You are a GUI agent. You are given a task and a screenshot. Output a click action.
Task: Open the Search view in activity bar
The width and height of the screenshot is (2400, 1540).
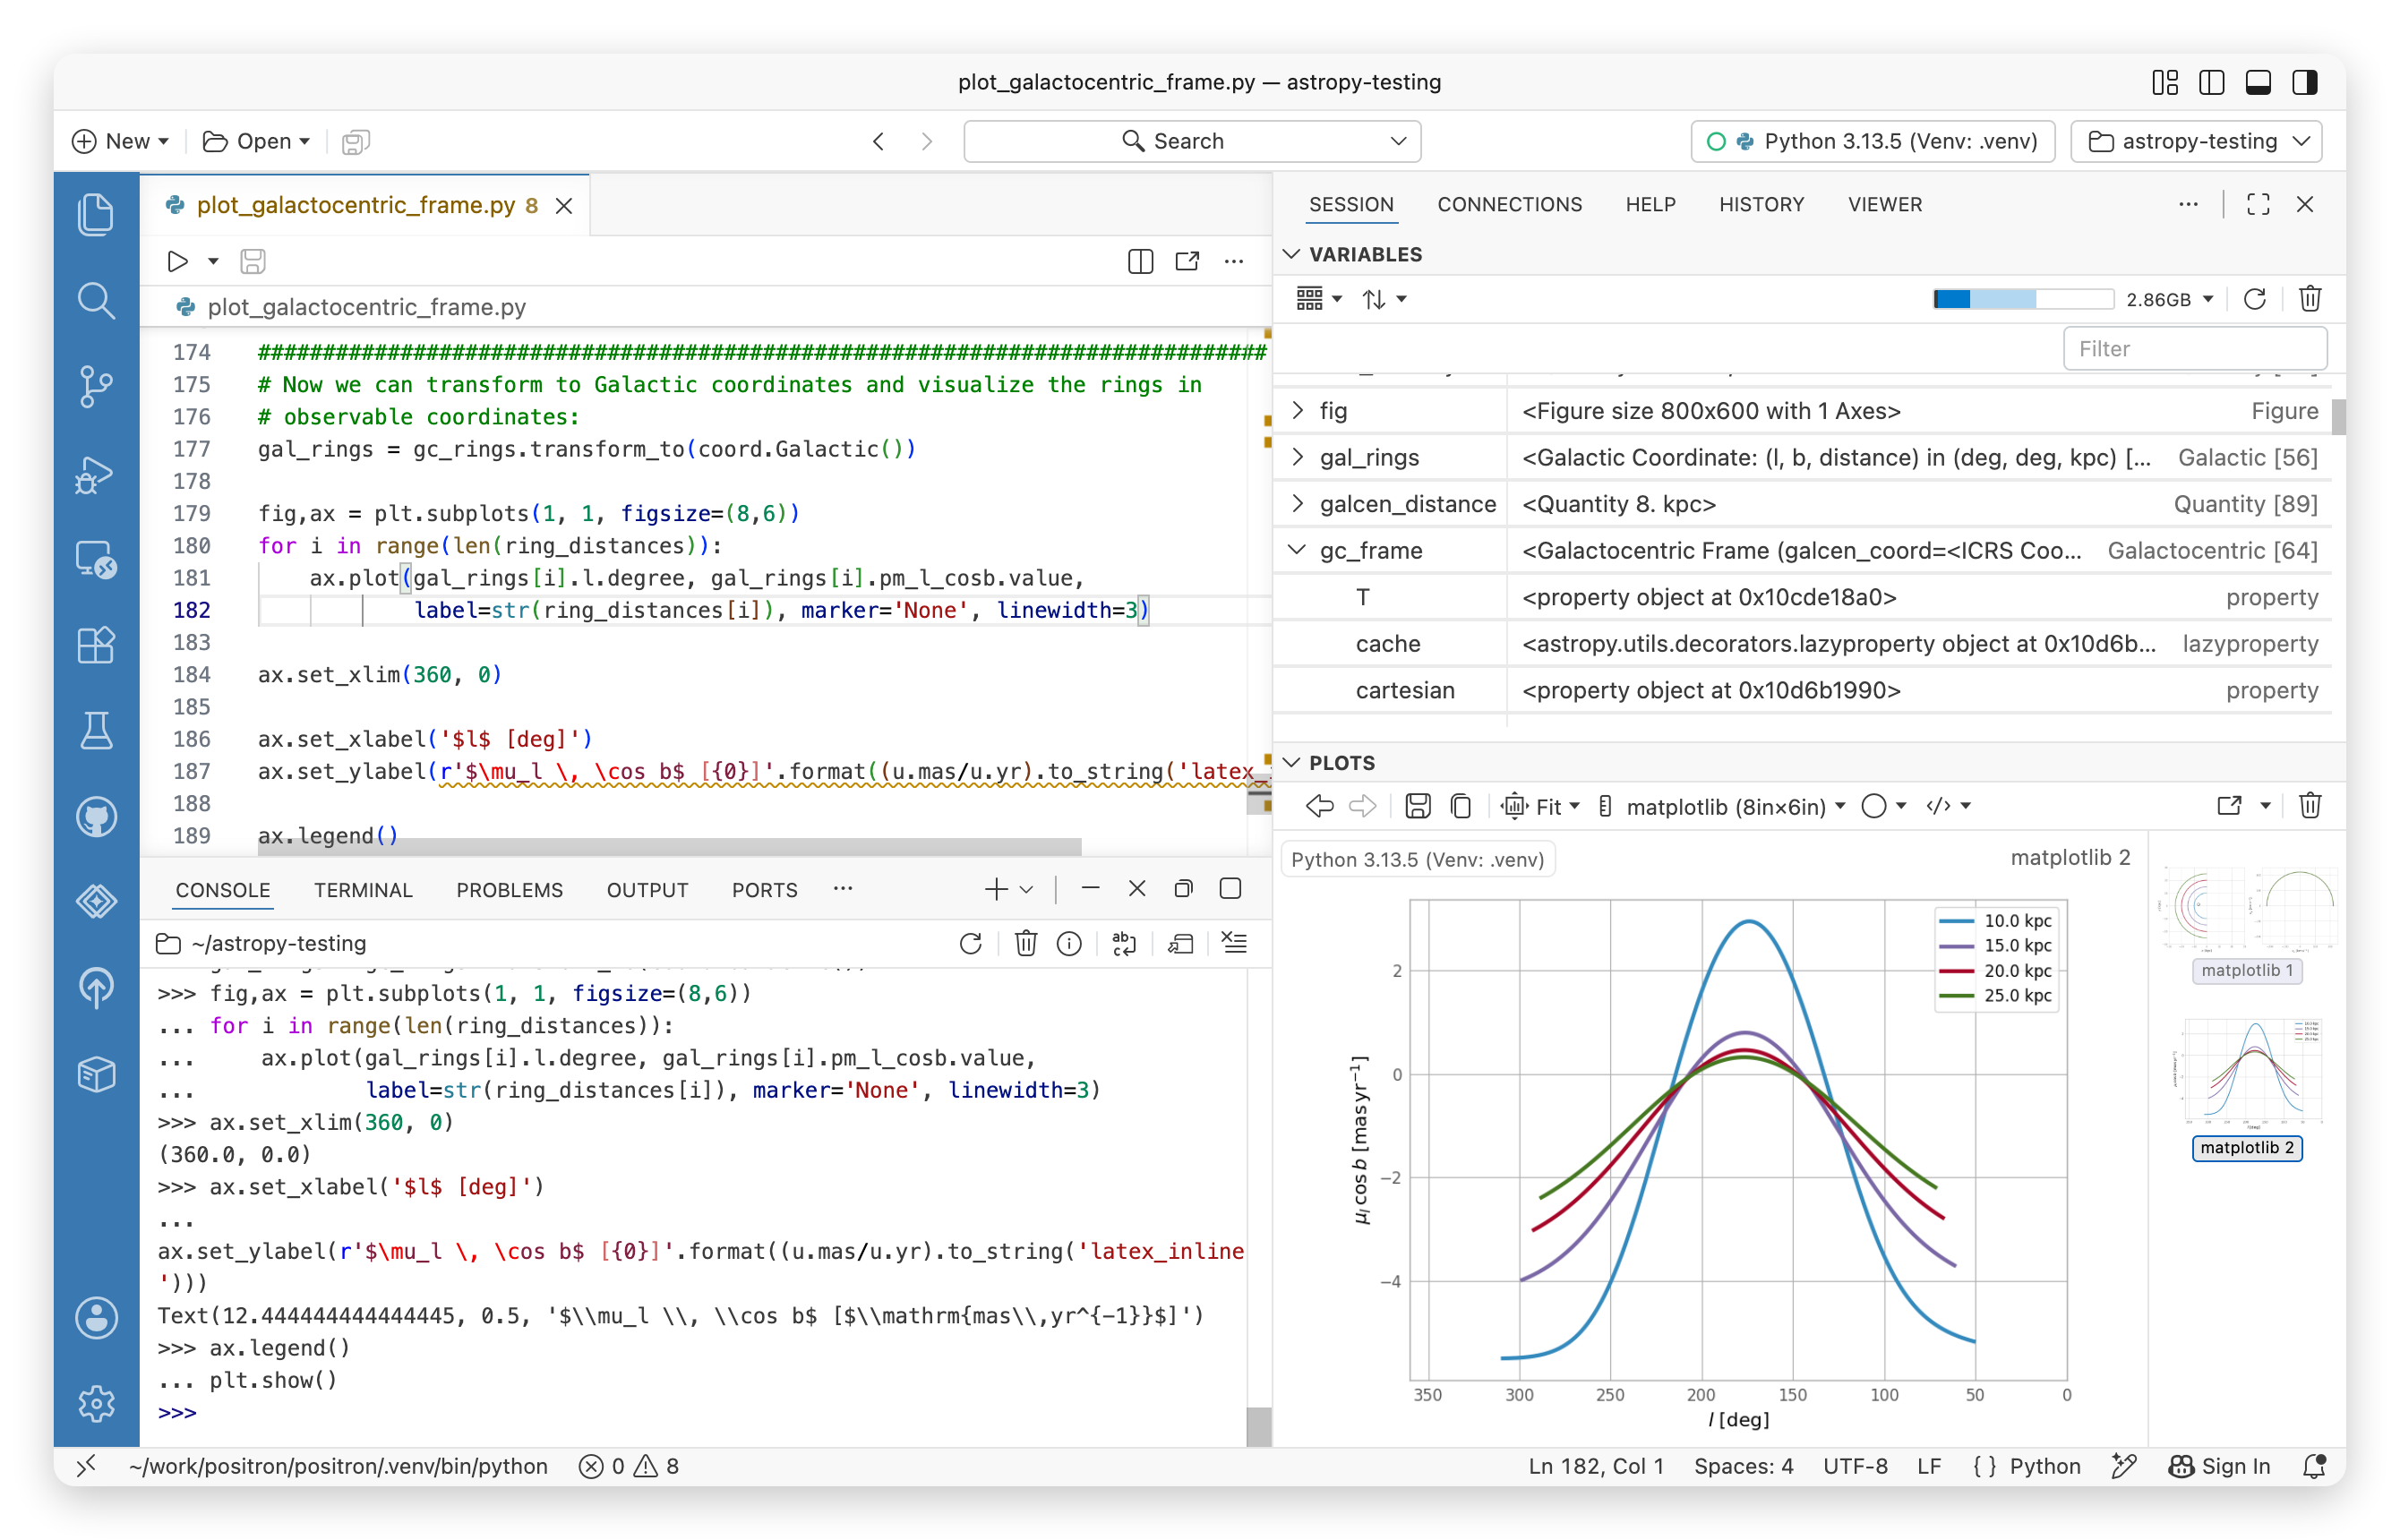[96, 300]
